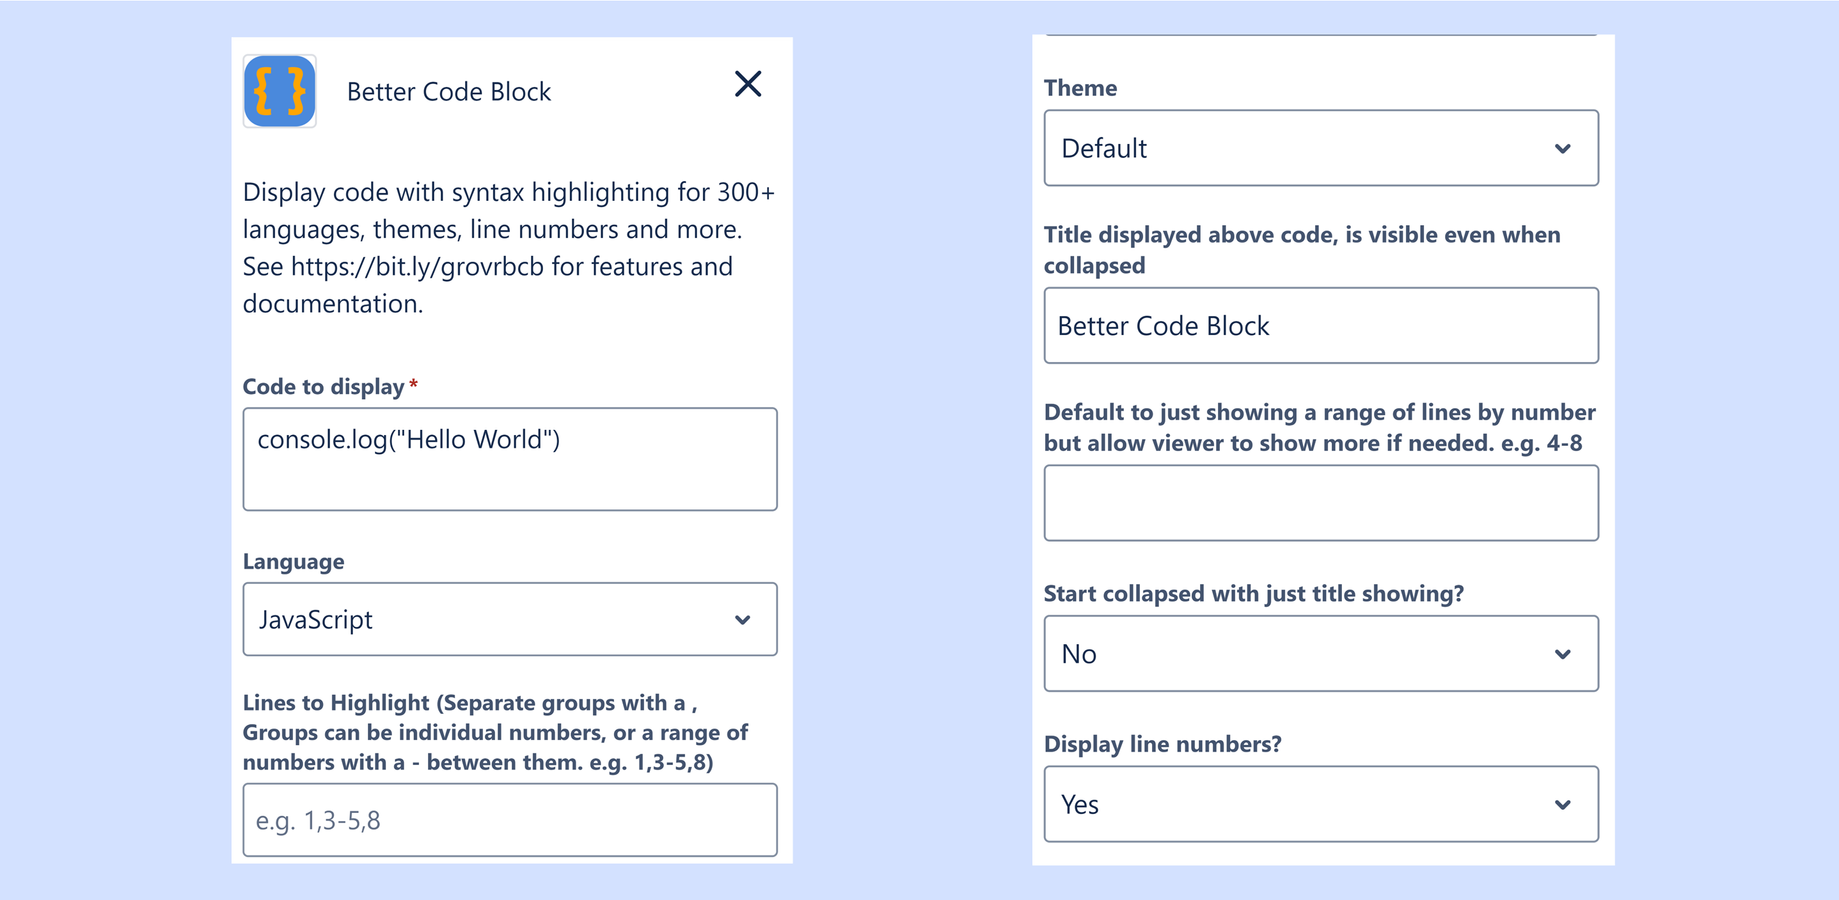Click the Code to display text area
The image size is (1839, 900).
pyautogui.click(x=510, y=459)
